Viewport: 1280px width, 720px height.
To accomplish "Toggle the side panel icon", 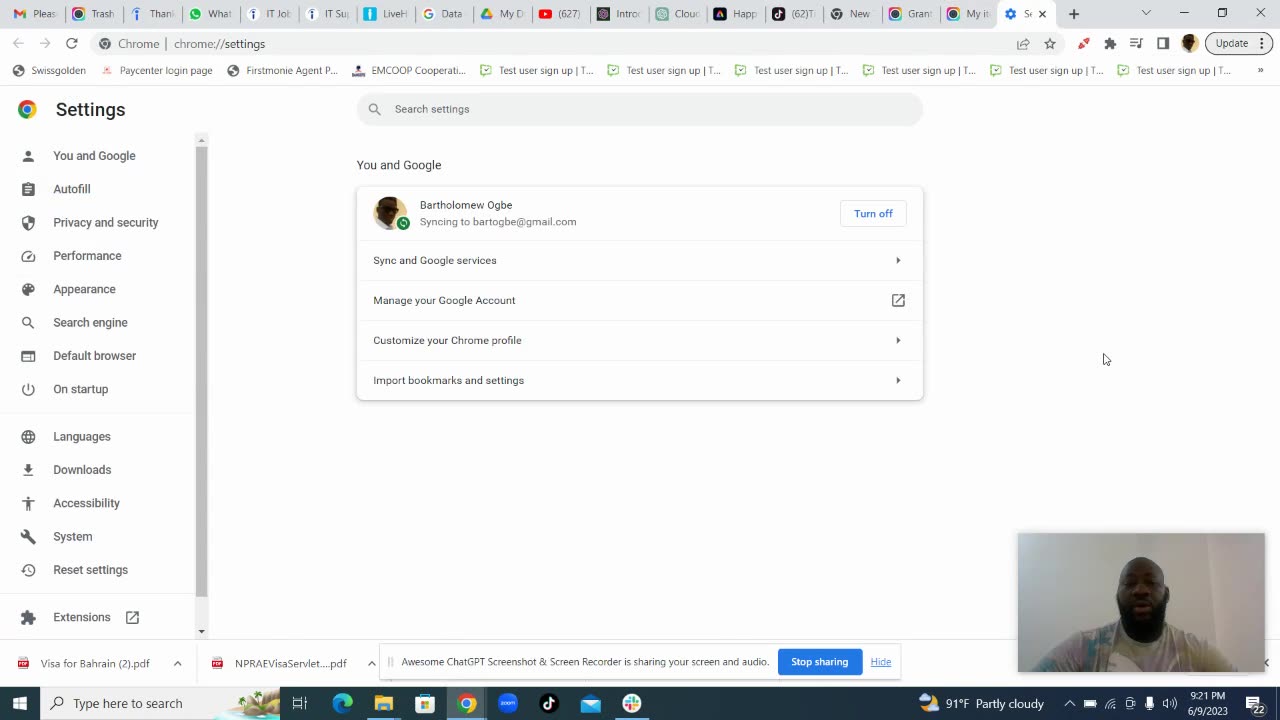I will coord(1163,44).
